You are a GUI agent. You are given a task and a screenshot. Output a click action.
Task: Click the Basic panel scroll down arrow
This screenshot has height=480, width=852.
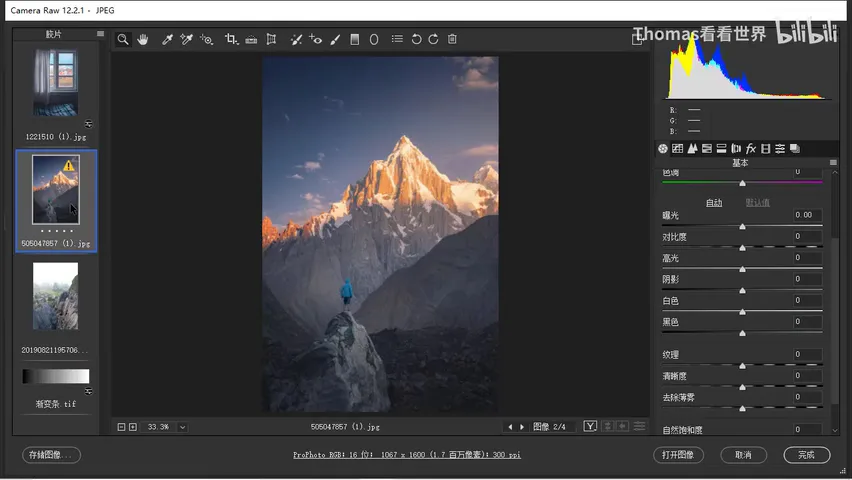[835, 430]
